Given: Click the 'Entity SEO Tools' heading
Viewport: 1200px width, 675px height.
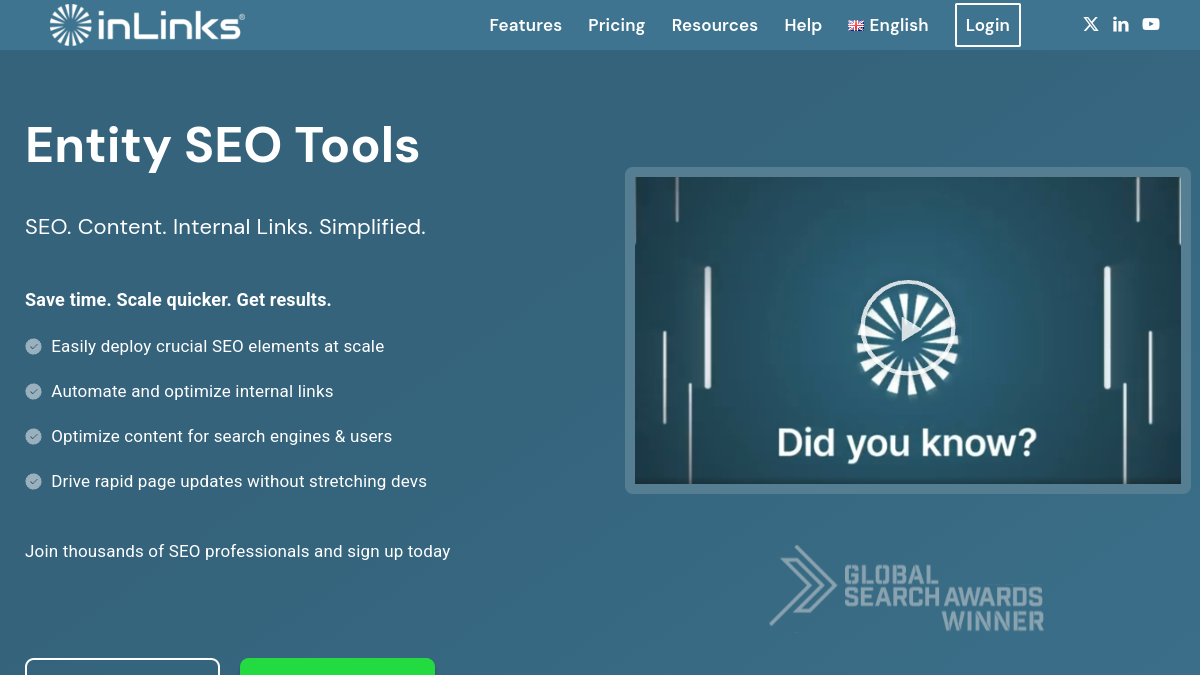Looking at the screenshot, I should (222, 145).
